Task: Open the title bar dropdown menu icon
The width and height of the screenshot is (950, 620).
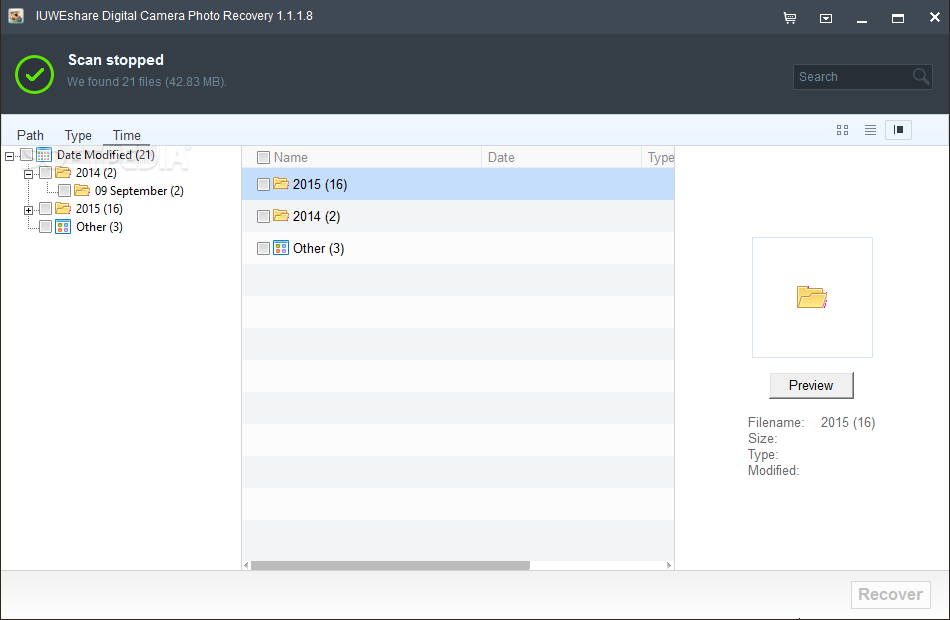Action: click(x=826, y=18)
